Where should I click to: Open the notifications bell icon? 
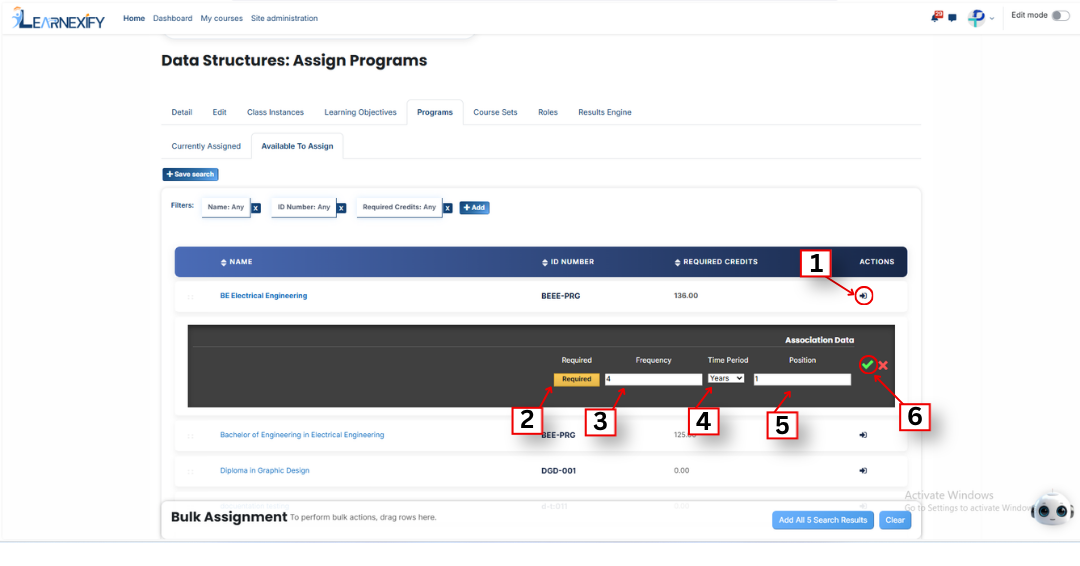[x=936, y=17]
